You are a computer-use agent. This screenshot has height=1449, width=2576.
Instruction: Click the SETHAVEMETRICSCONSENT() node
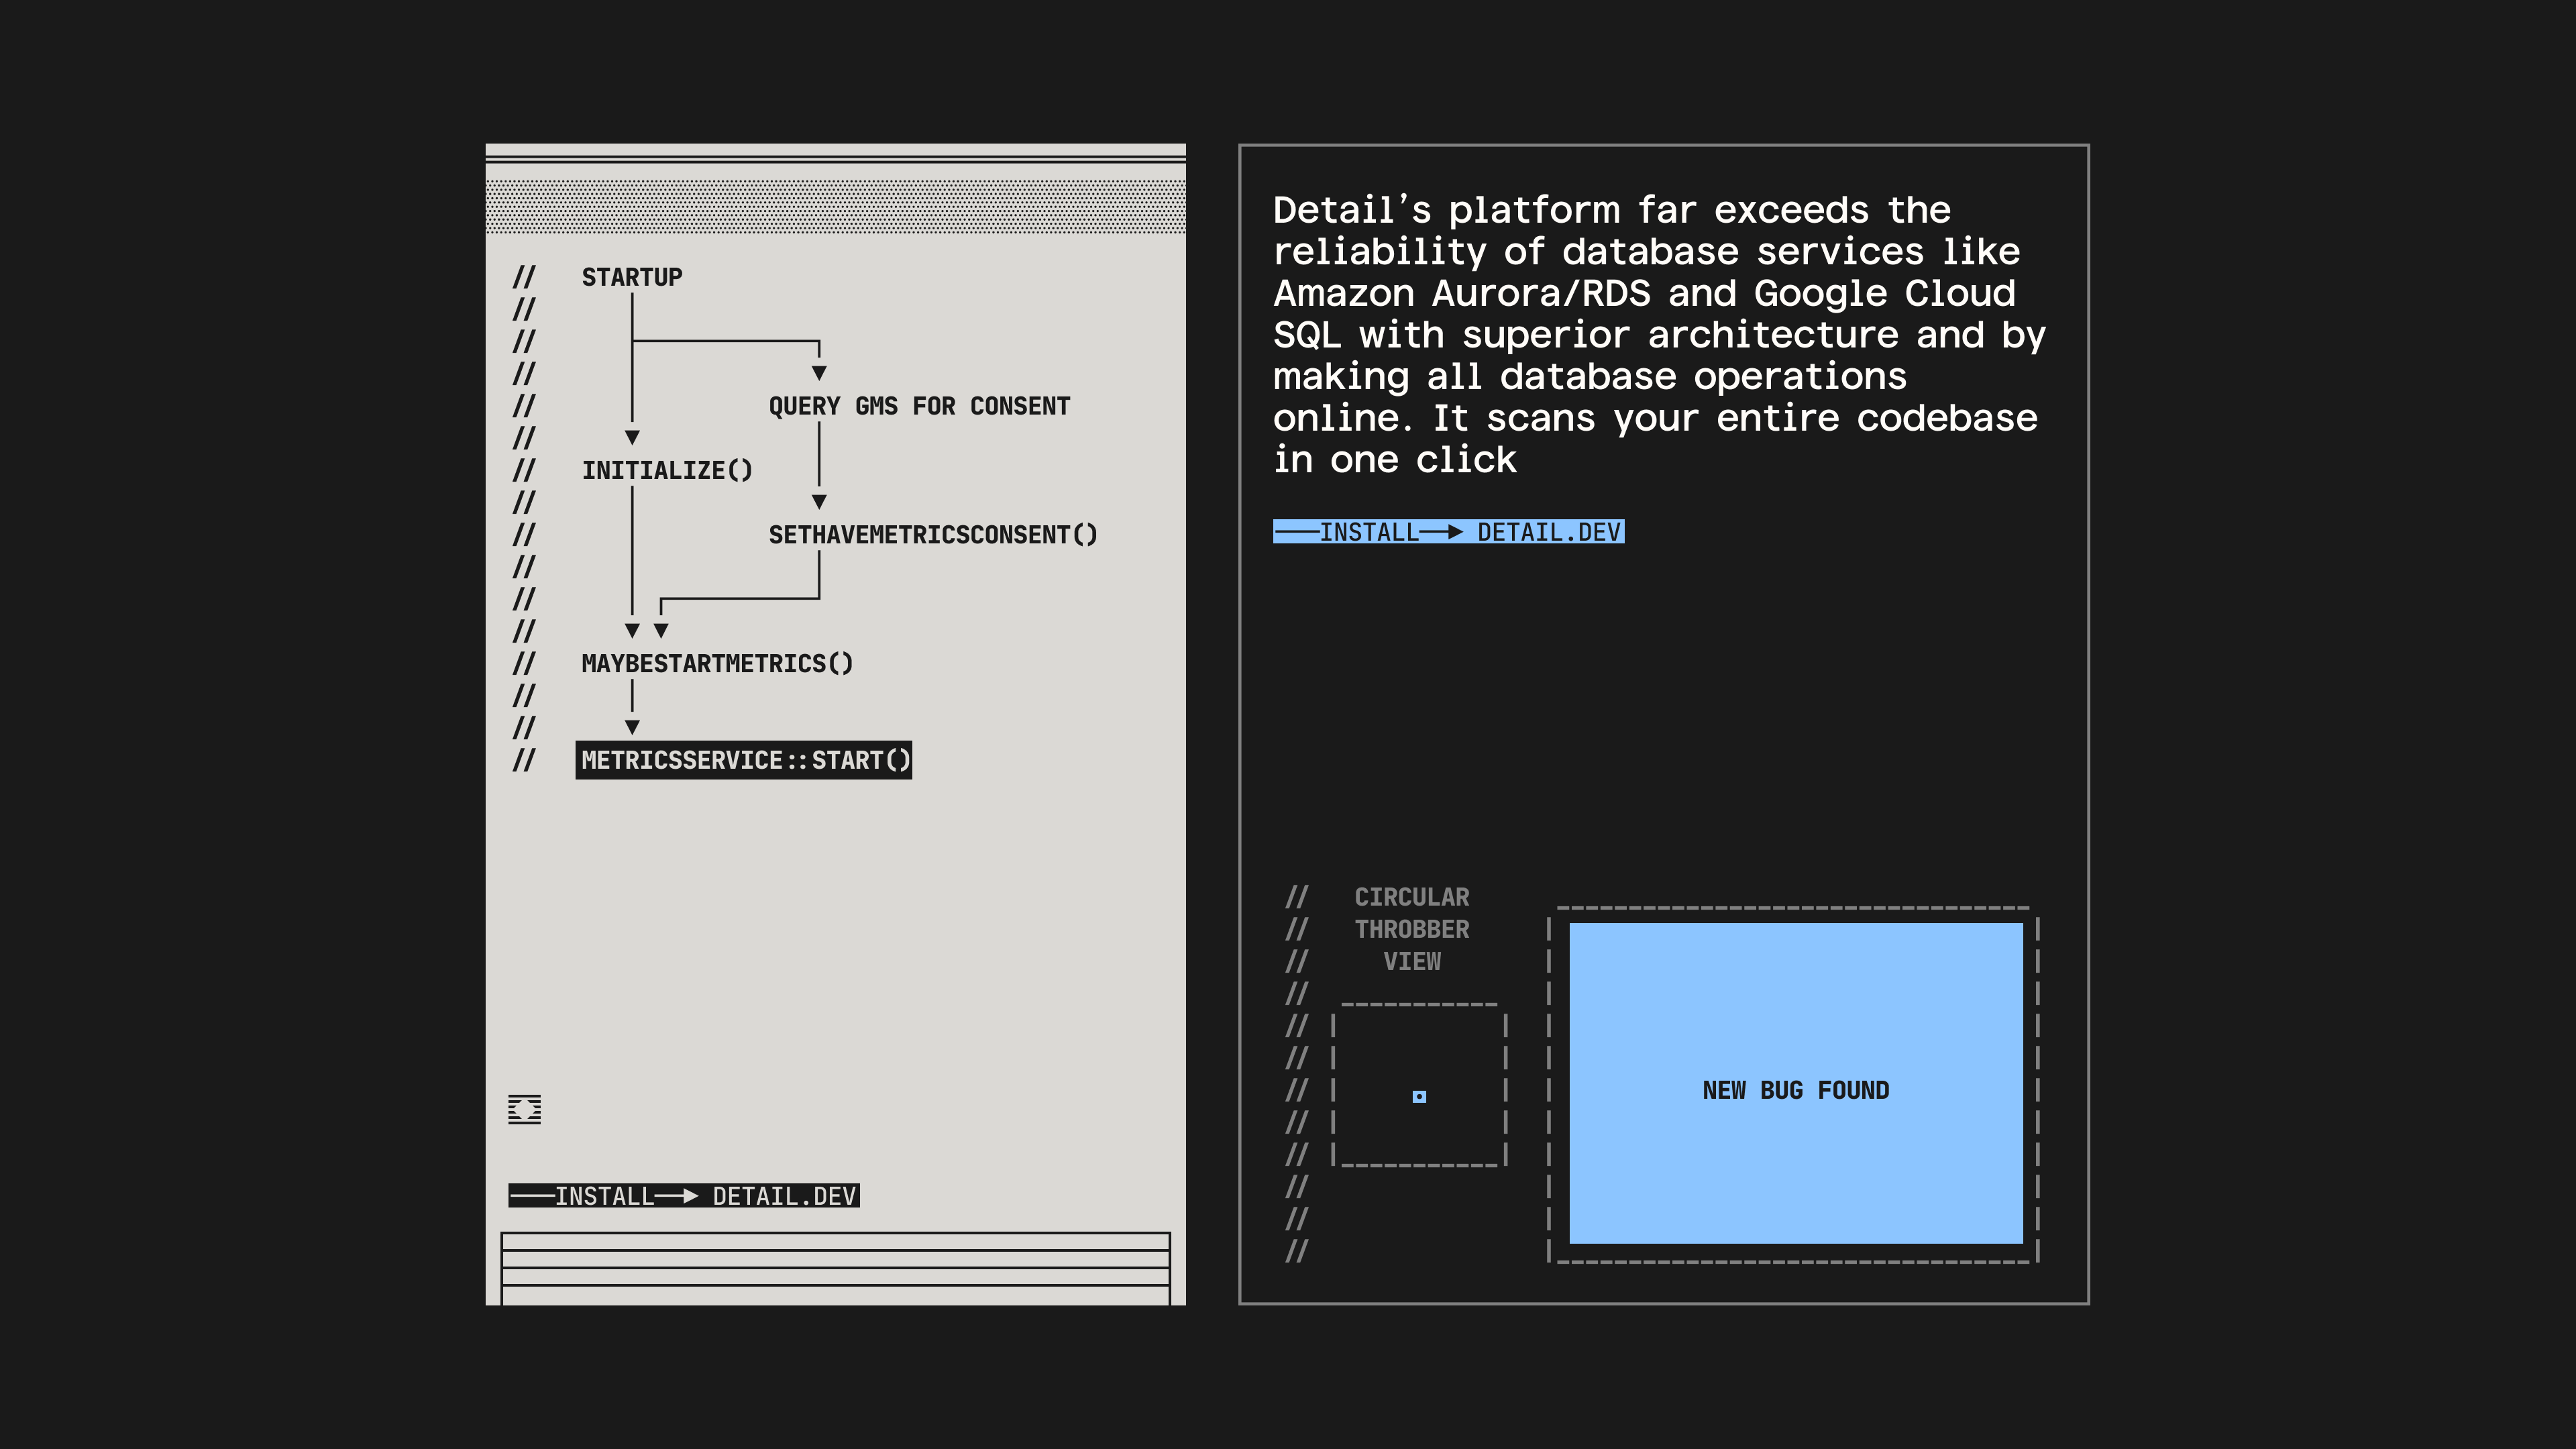click(933, 535)
